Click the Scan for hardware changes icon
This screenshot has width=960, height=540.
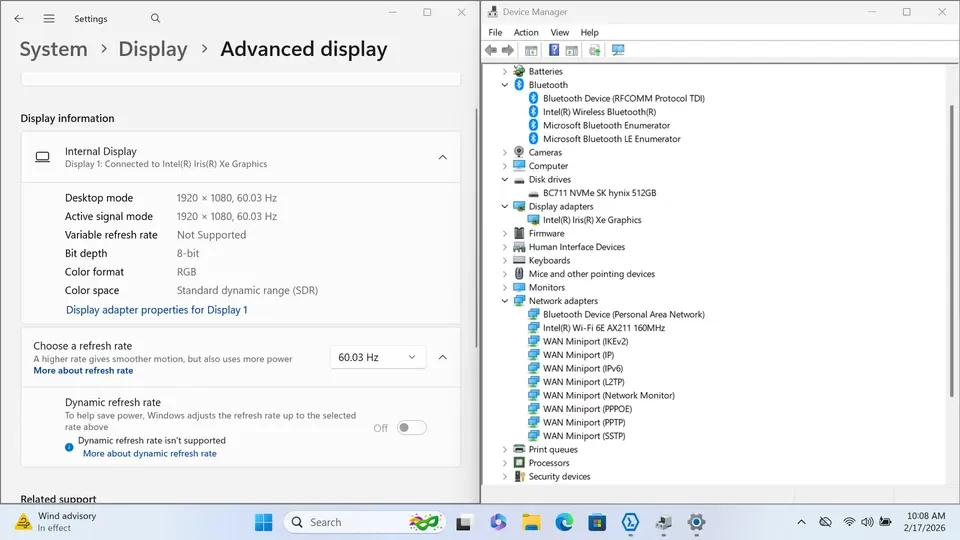pos(618,50)
